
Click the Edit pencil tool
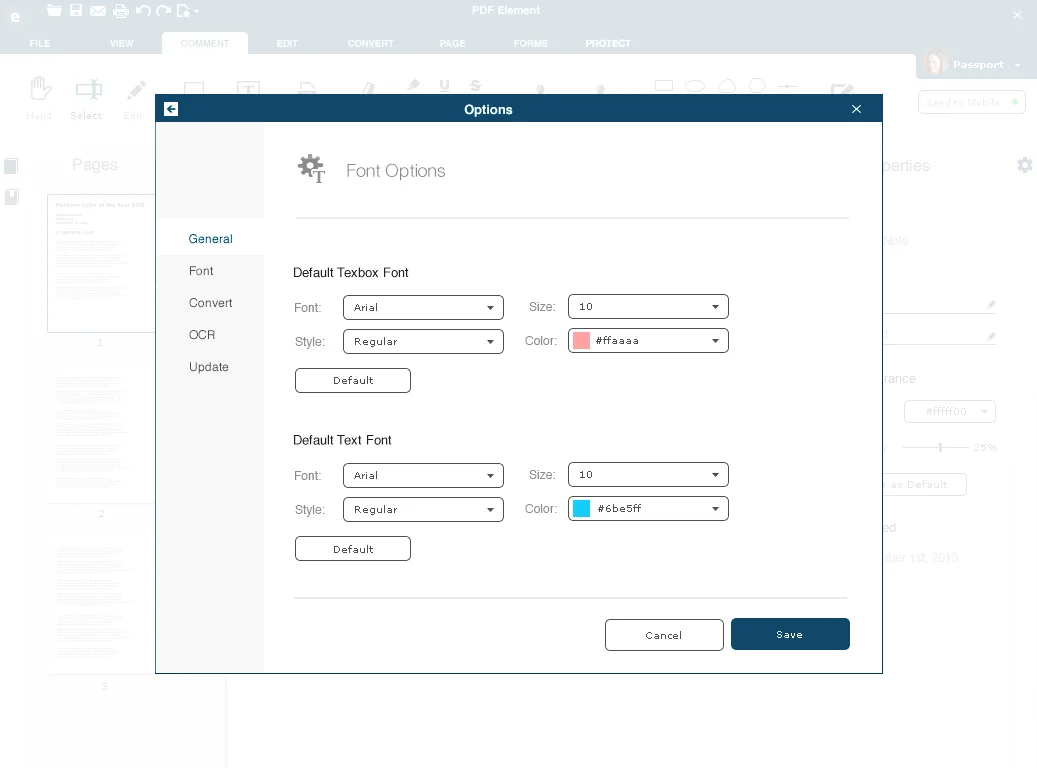point(135,98)
